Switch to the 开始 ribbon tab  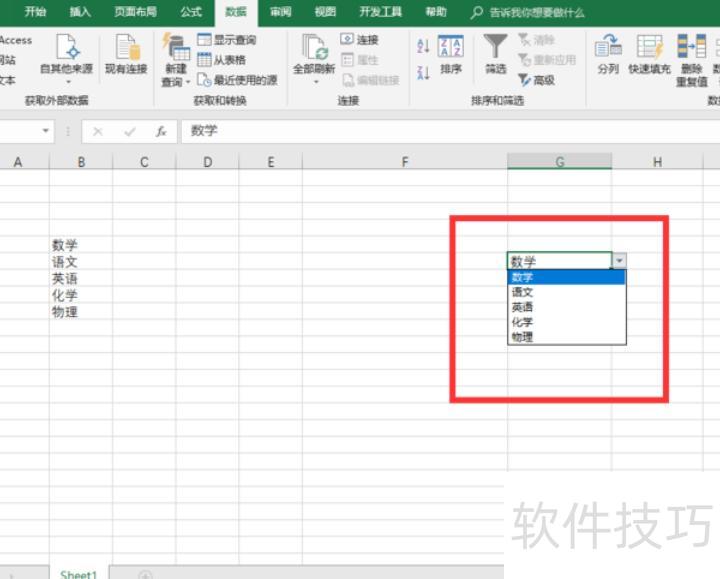(x=35, y=11)
